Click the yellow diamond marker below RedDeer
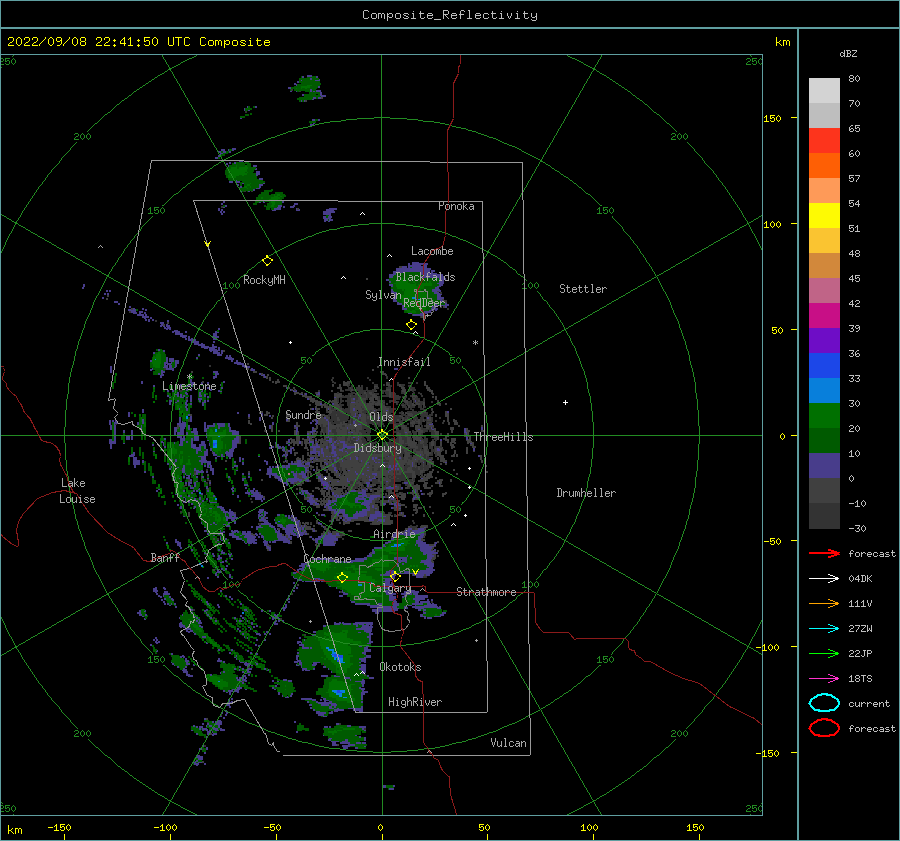The height and width of the screenshot is (841, 900). tap(411, 325)
